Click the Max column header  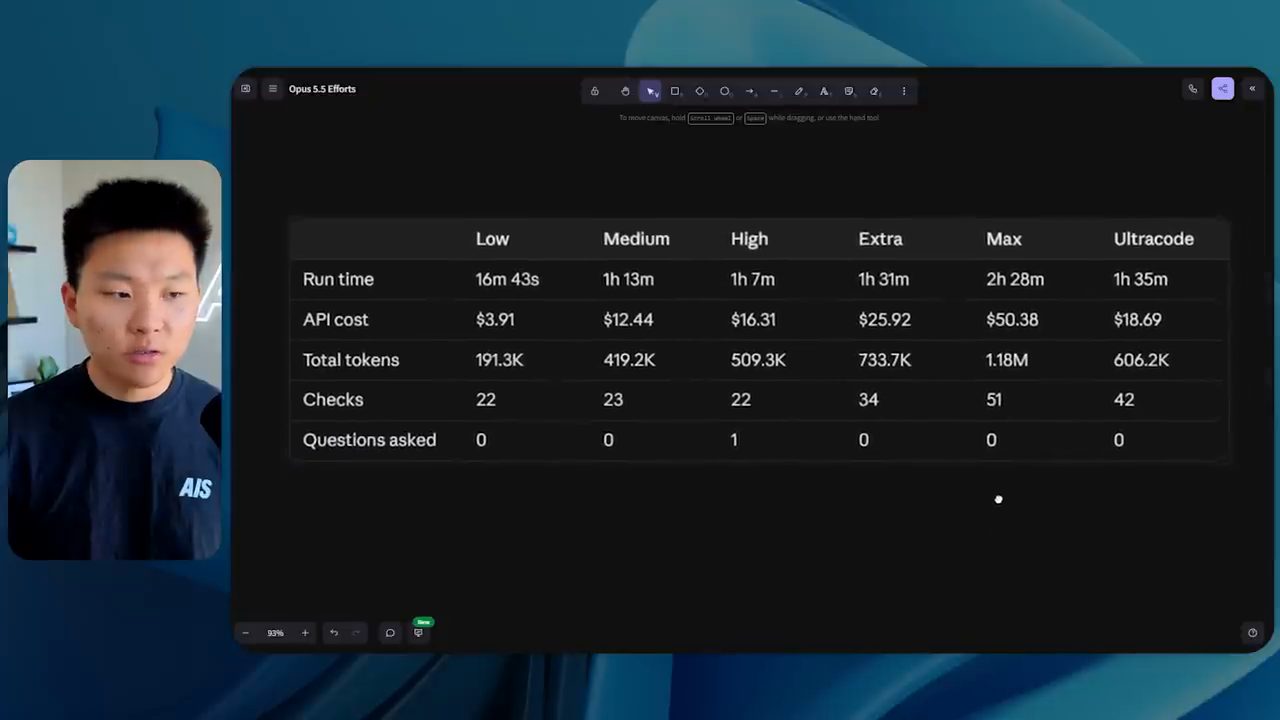coord(1004,239)
